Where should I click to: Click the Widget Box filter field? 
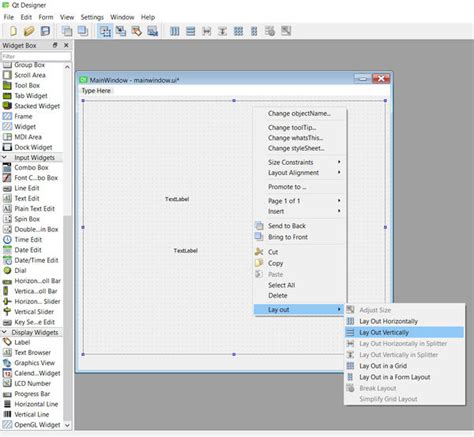36,56
